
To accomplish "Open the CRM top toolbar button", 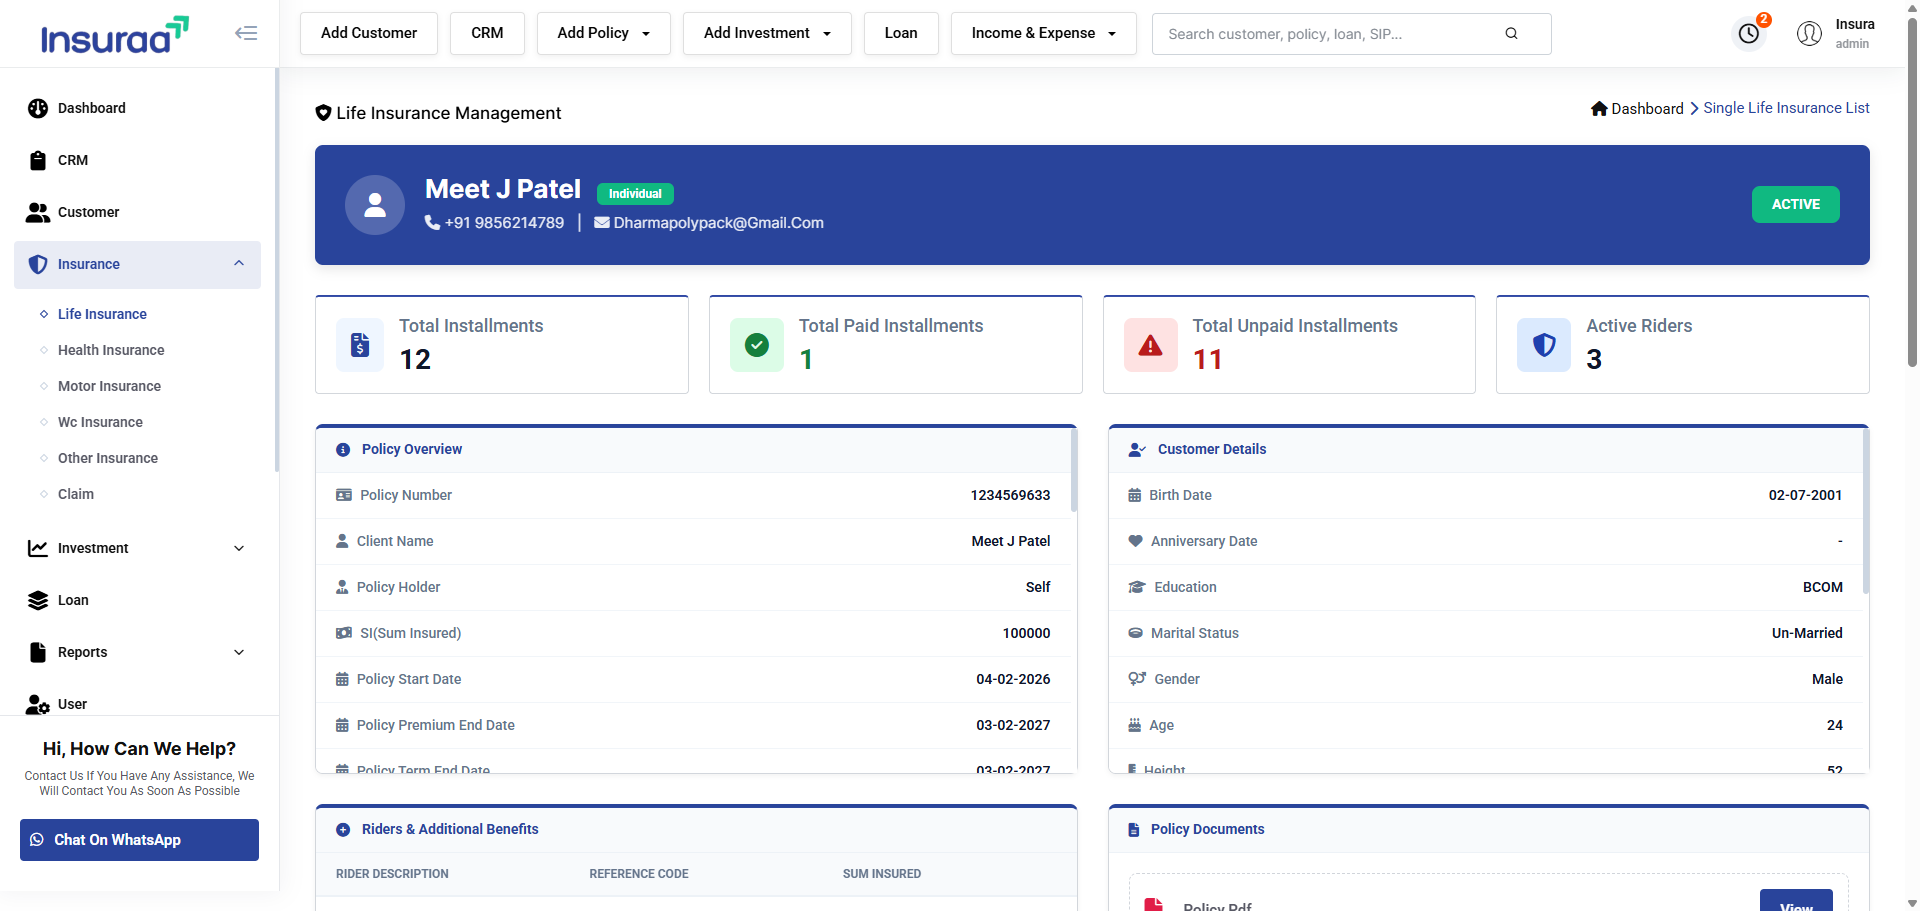I will (x=487, y=33).
